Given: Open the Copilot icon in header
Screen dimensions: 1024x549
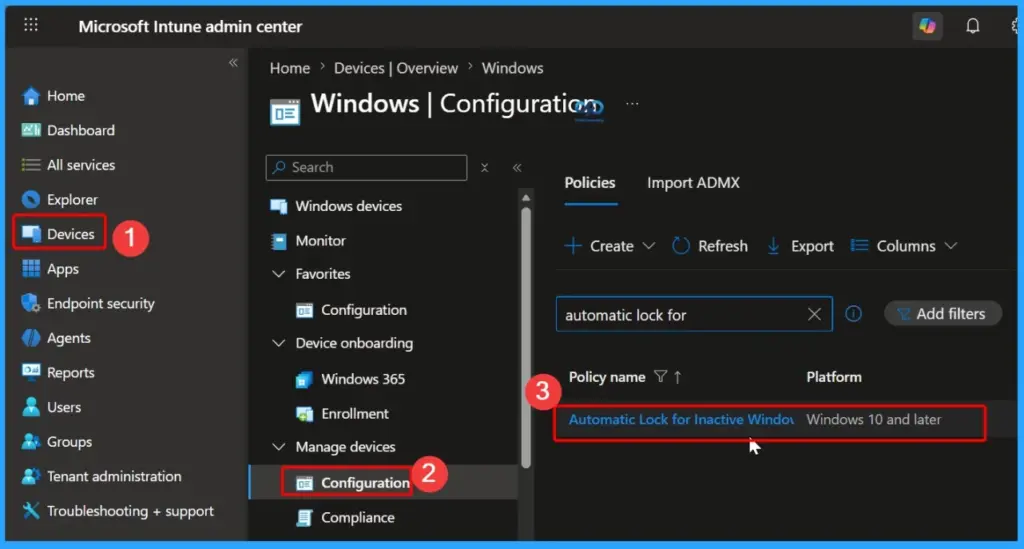Looking at the screenshot, I should (927, 26).
